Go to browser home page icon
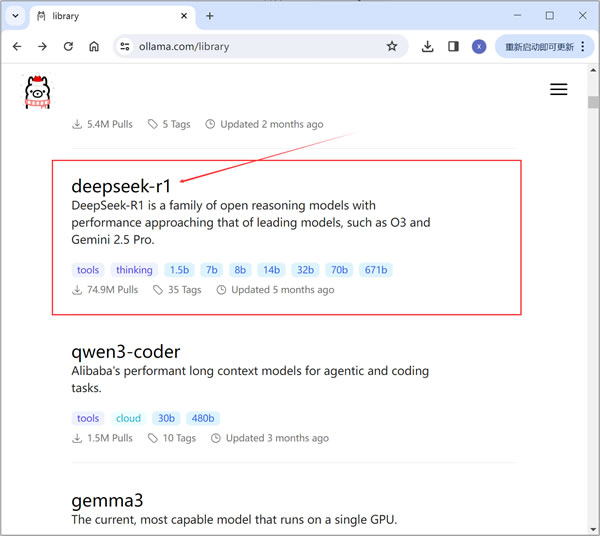 coord(94,46)
